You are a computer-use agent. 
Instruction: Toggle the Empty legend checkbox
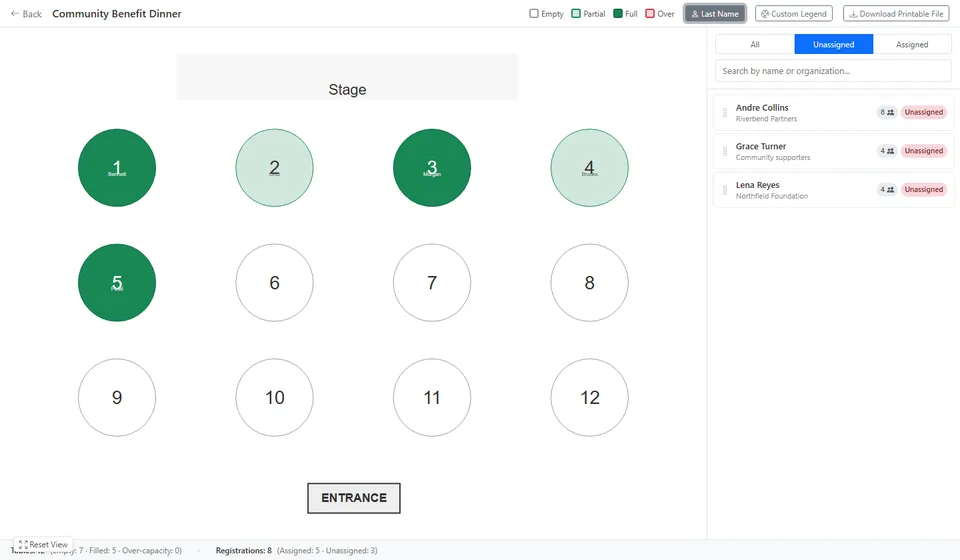coord(534,13)
